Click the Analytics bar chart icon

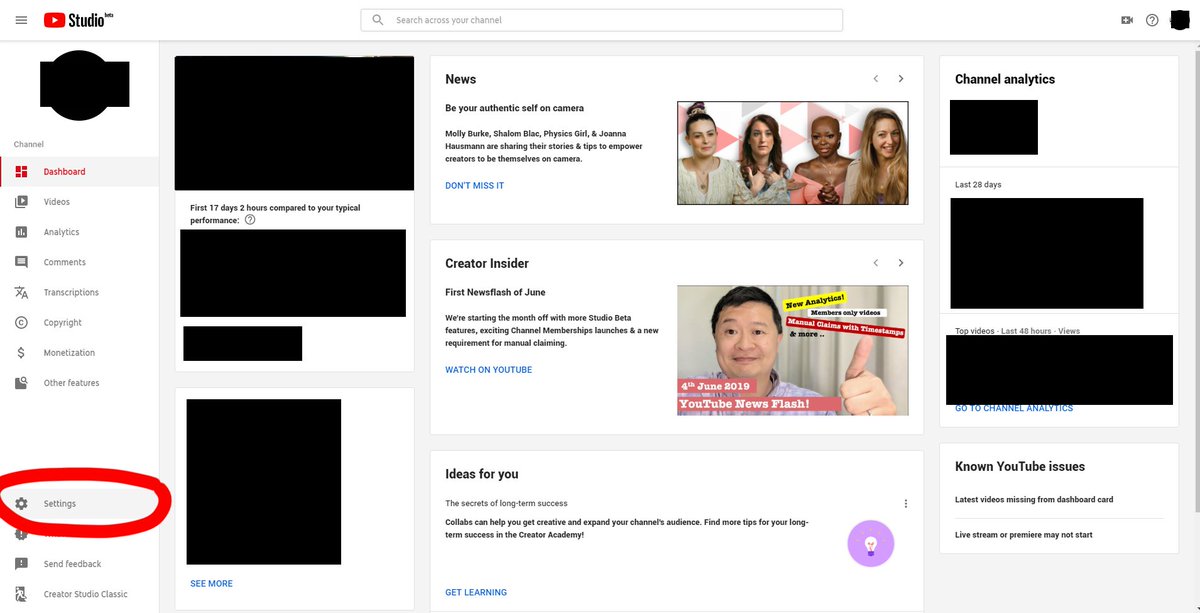21,232
